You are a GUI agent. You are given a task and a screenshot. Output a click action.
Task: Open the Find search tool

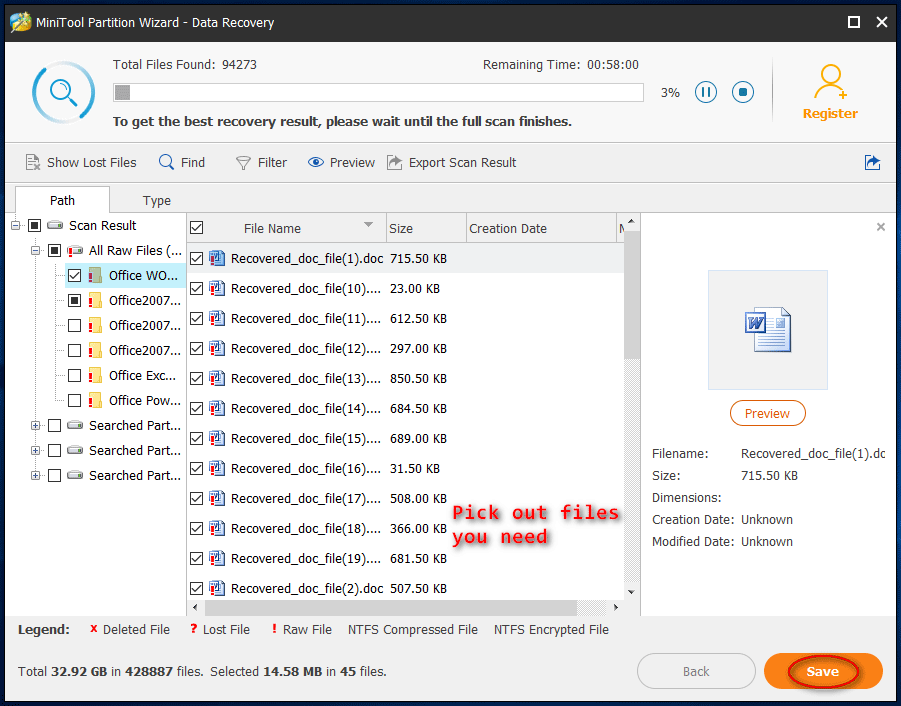click(x=166, y=162)
